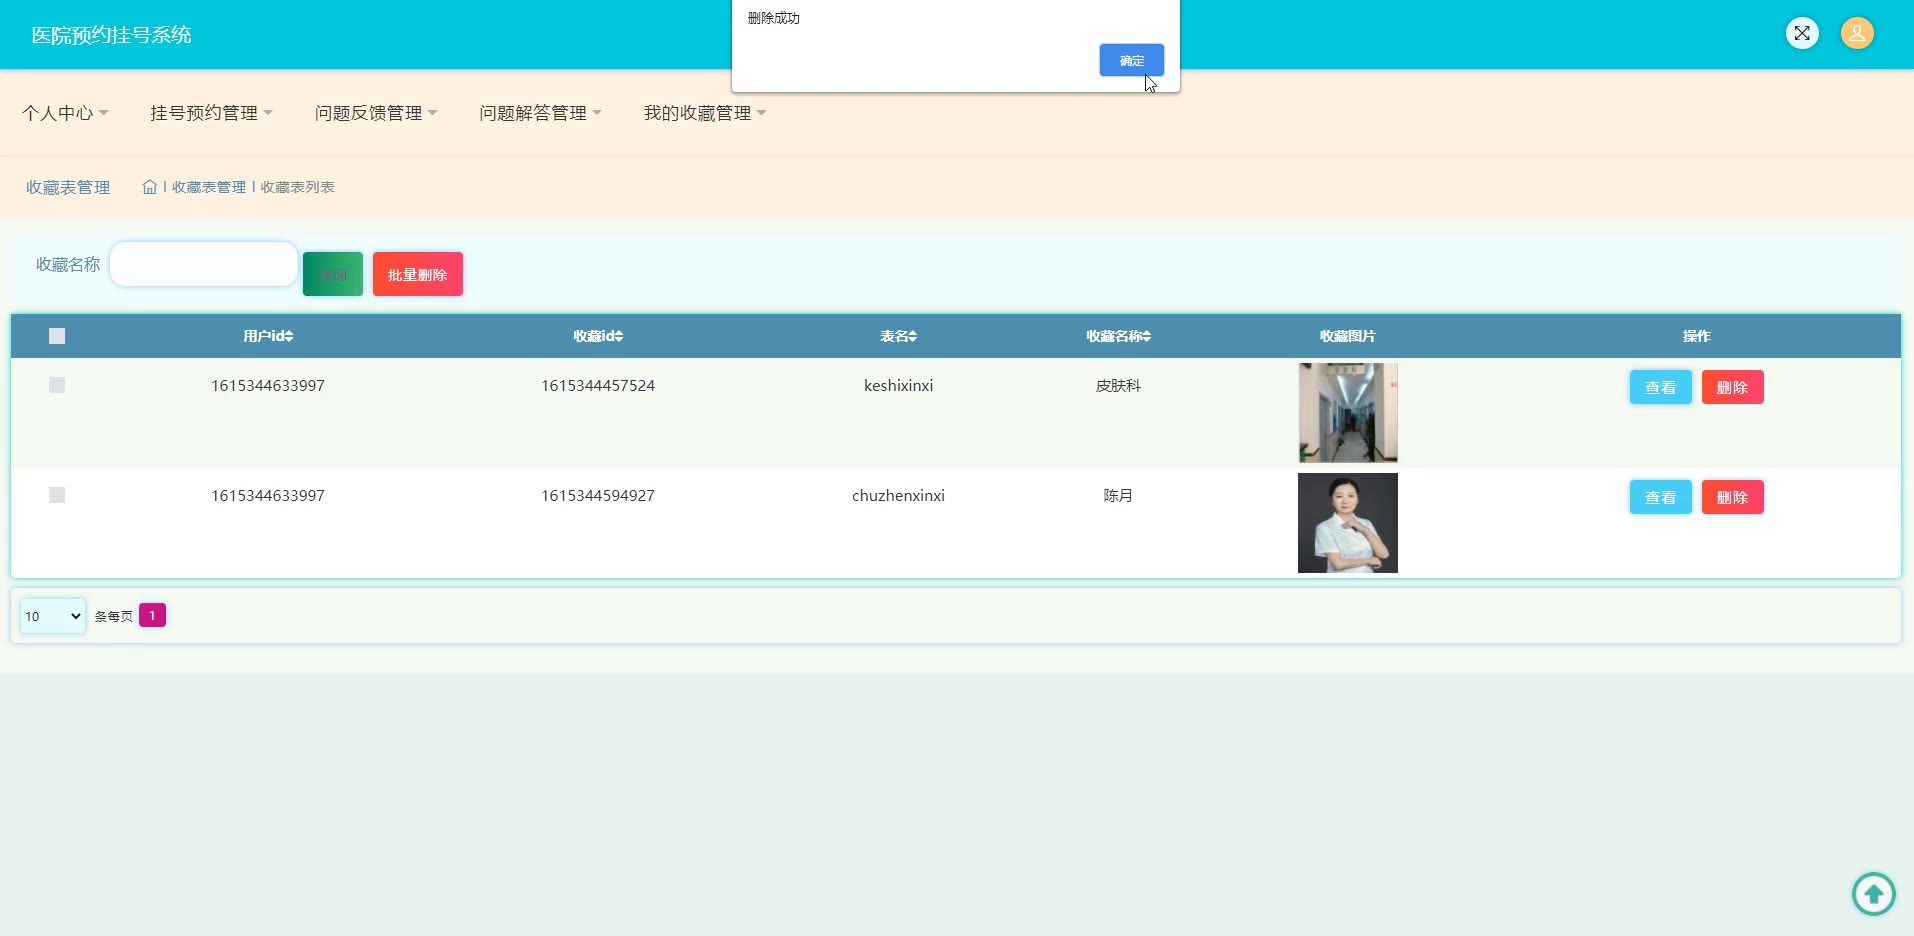Click inside the 收藏名称 search field
Image resolution: width=1914 pixels, height=936 pixels.
[203, 264]
